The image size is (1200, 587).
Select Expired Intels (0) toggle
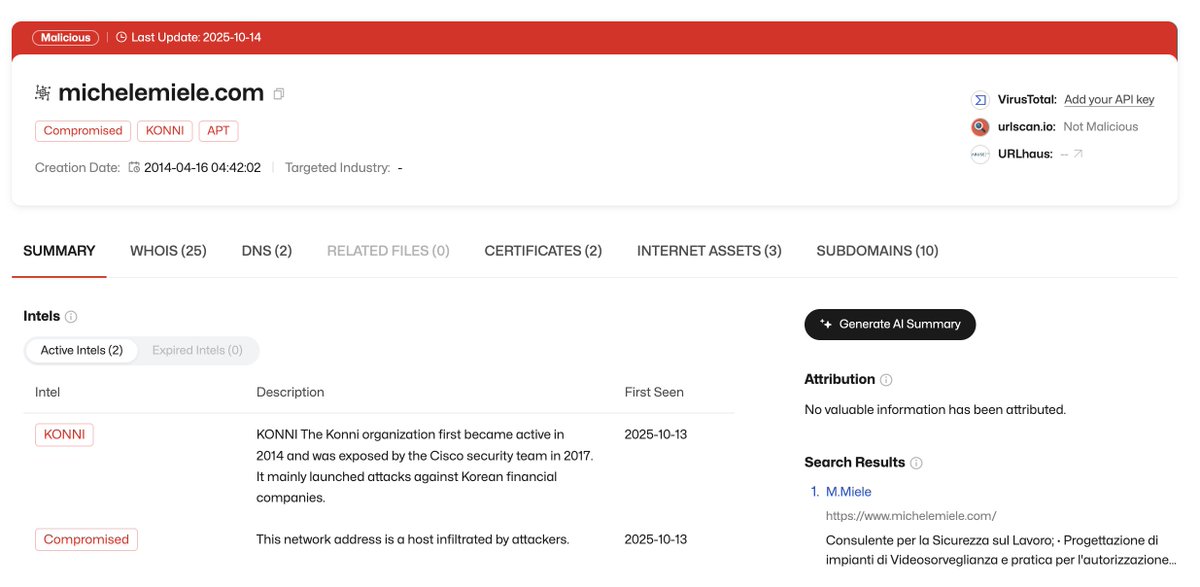(197, 350)
